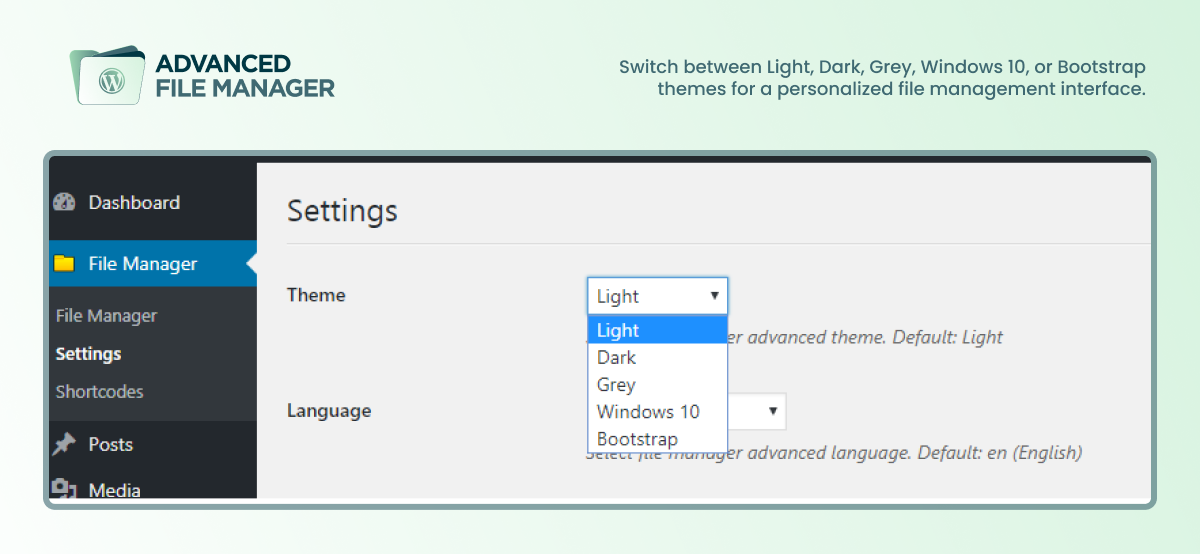
Task: Expand the Language dropdown arrow
Action: pyautogui.click(x=772, y=411)
